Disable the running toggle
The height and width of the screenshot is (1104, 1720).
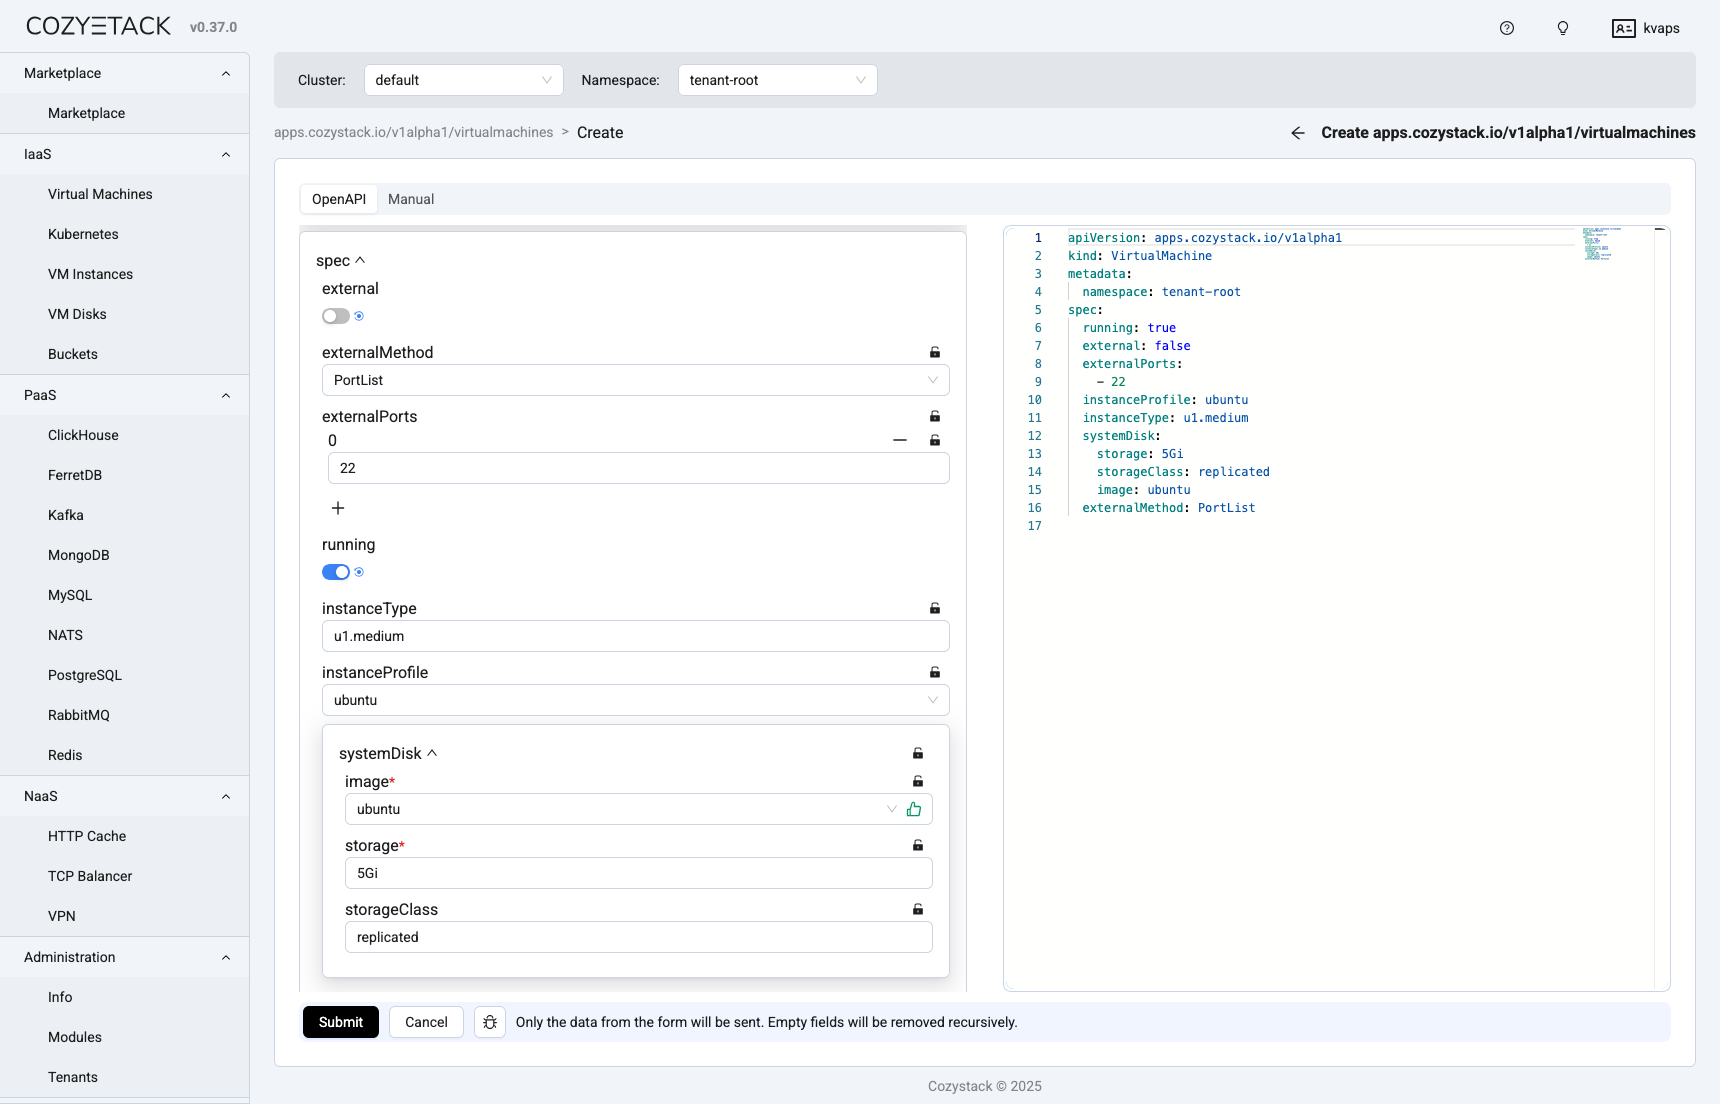point(335,572)
